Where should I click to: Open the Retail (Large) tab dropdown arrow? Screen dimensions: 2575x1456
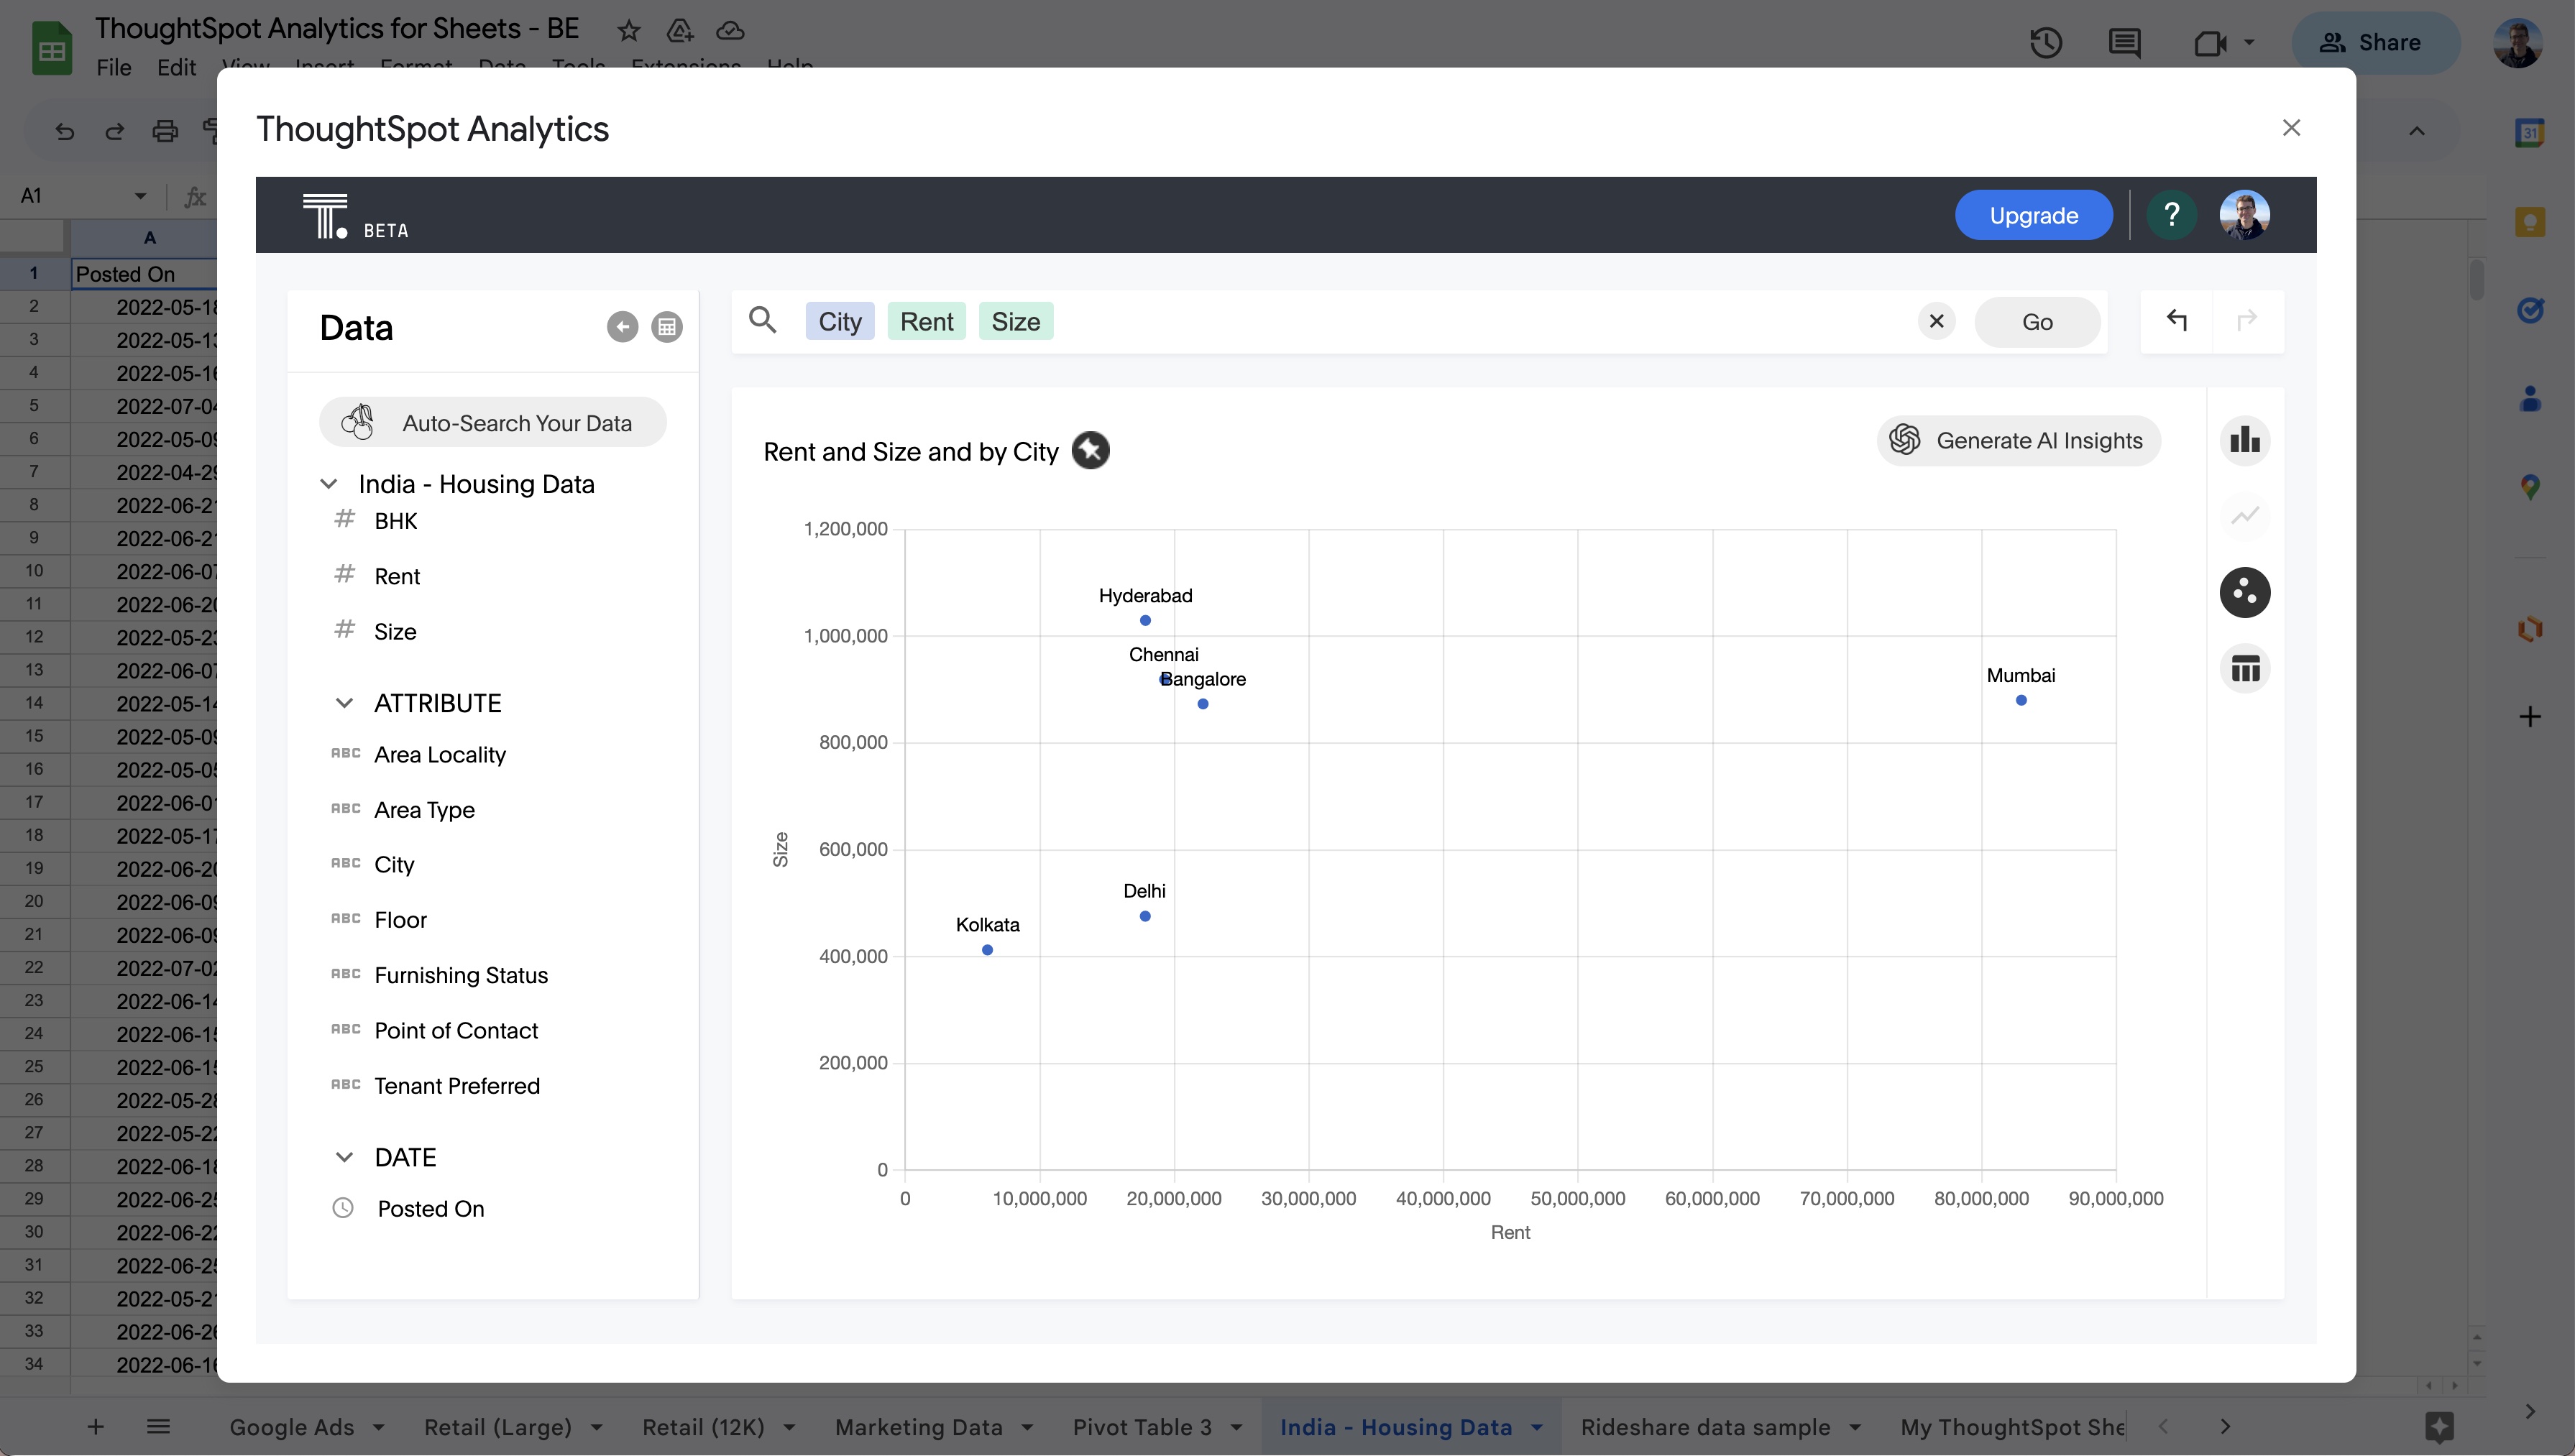pos(597,1428)
